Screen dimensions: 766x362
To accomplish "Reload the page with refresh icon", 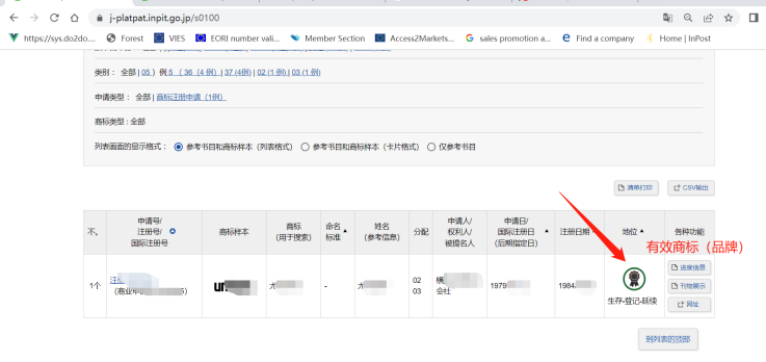I will [54, 18].
